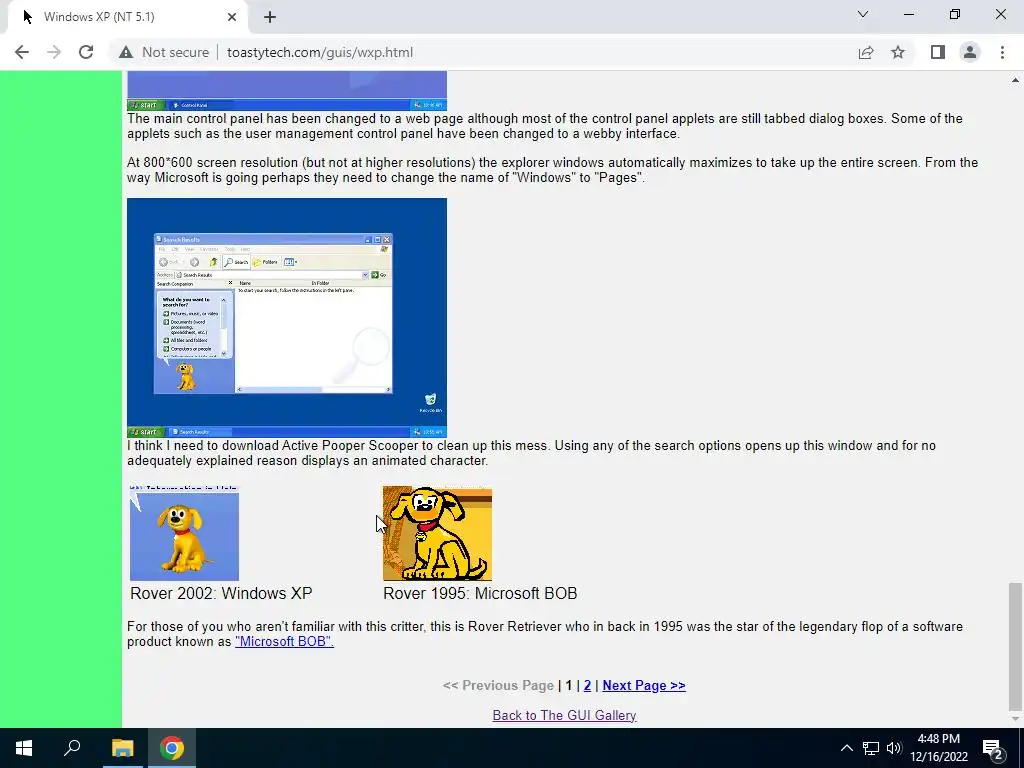
Task: Click the "Rover 1995: Microsoft BOB" caption
Action: pyautogui.click(x=480, y=593)
